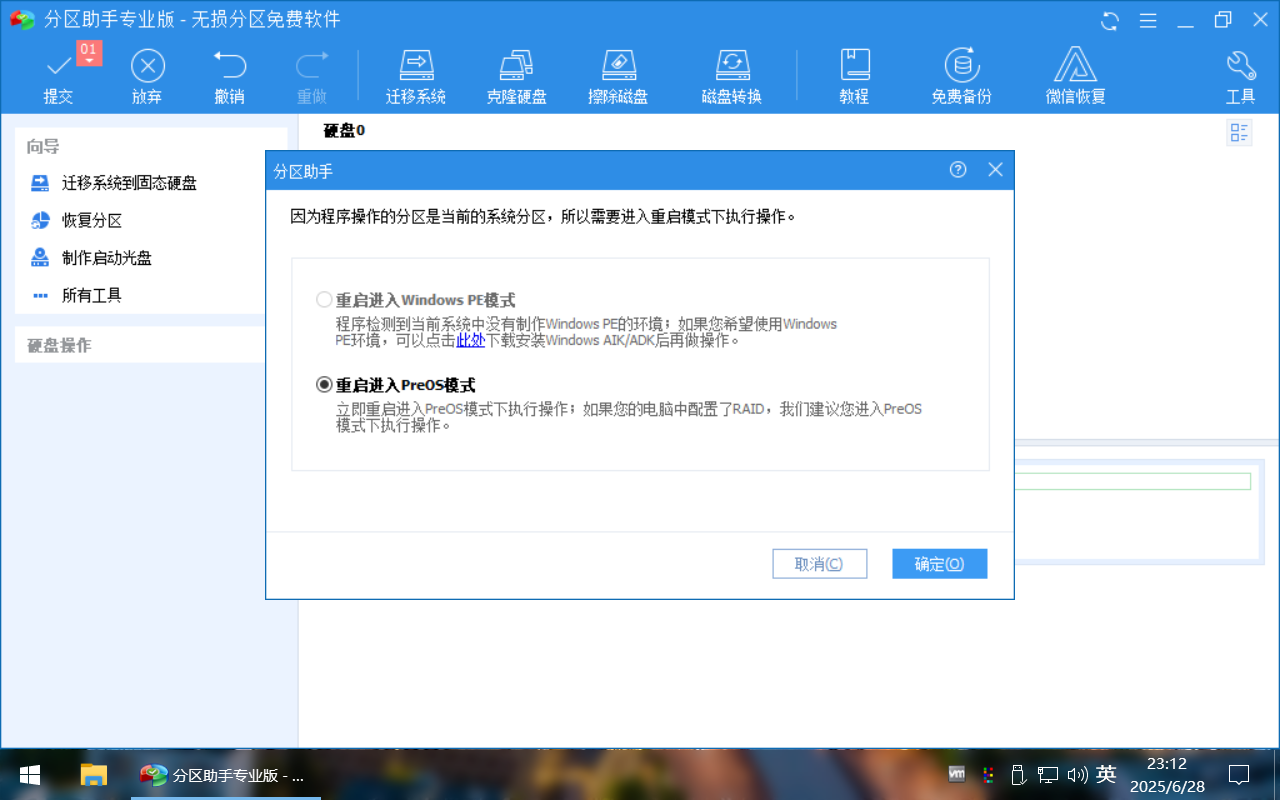1280x800 pixels.
Task: Open 所有工具 in wizard sidebar
Action: [92, 295]
